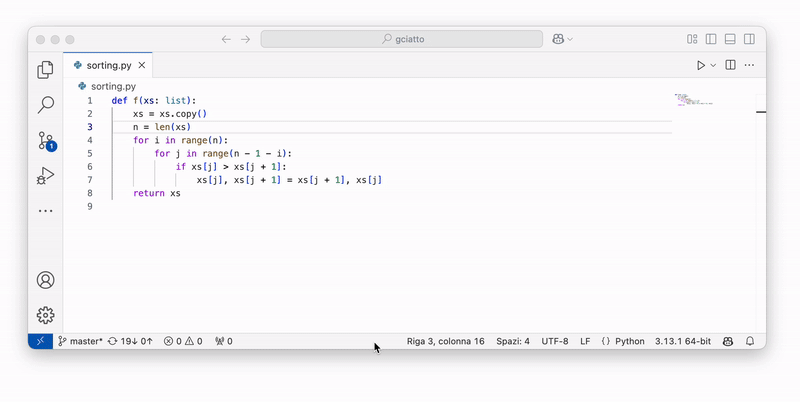
Task: Open the Copilot chat dropdown chevron
Action: pos(570,39)
